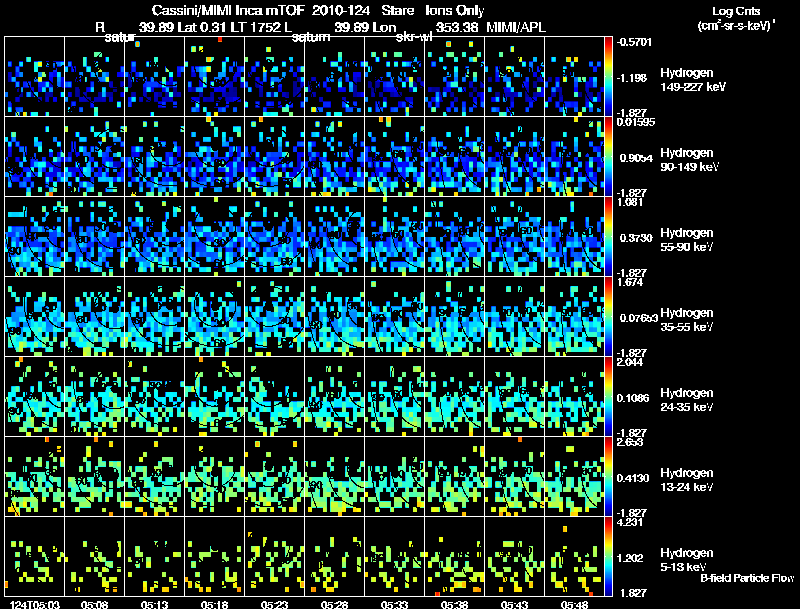The image size is (800, 609).
Task: Click the '0.9054' colorbar value
Action: tap(636, 158)
